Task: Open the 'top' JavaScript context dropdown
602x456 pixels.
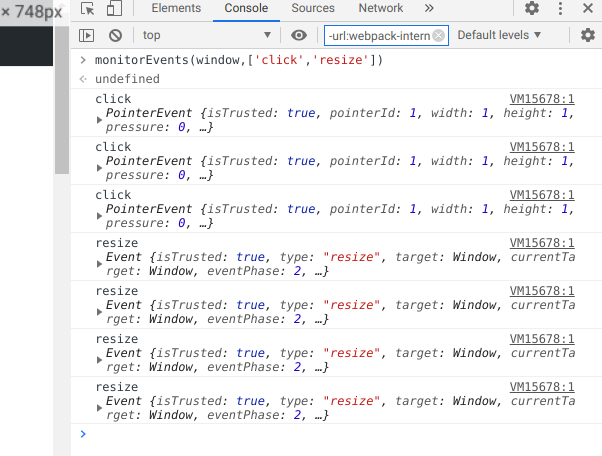Action: [x=205, y=35]
